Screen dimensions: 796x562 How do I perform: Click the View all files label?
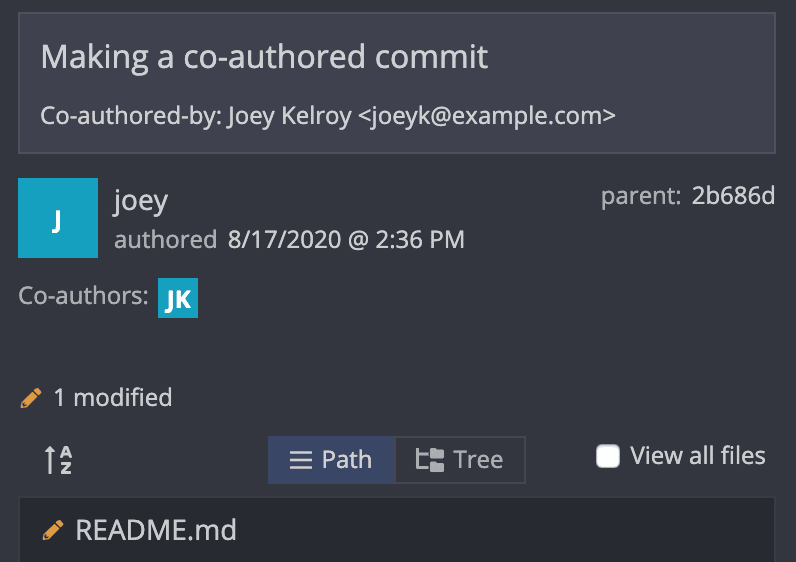698,456
